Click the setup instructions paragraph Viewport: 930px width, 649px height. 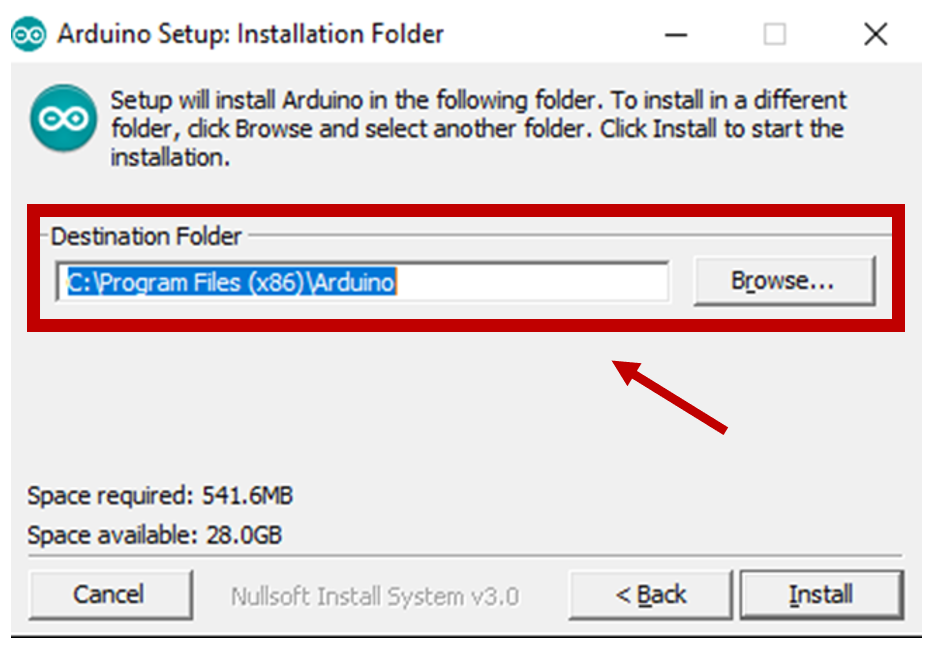pyautogui.click(x=478, y=129)
